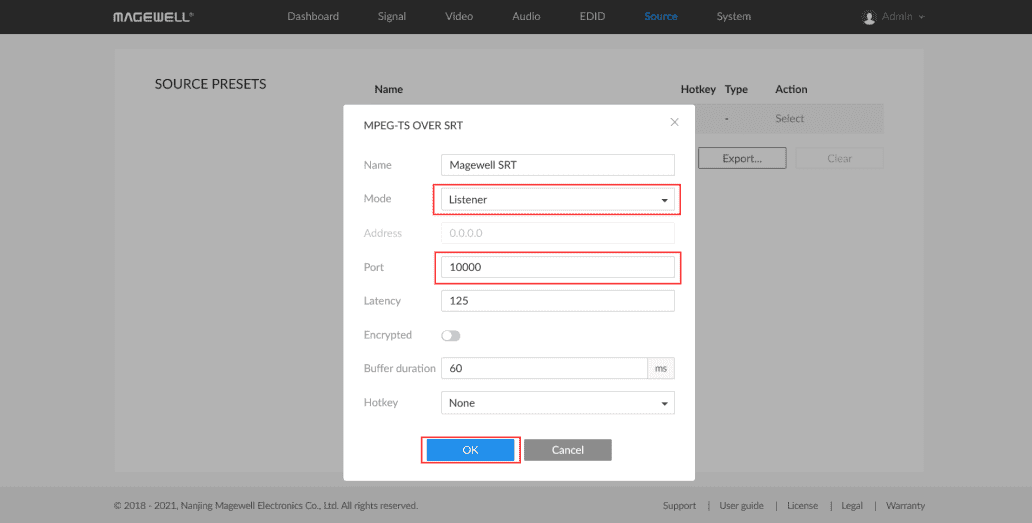Close the MPEG-TS OVER SRT dialog
1032x523 pixels.
[x=674, y=122]
